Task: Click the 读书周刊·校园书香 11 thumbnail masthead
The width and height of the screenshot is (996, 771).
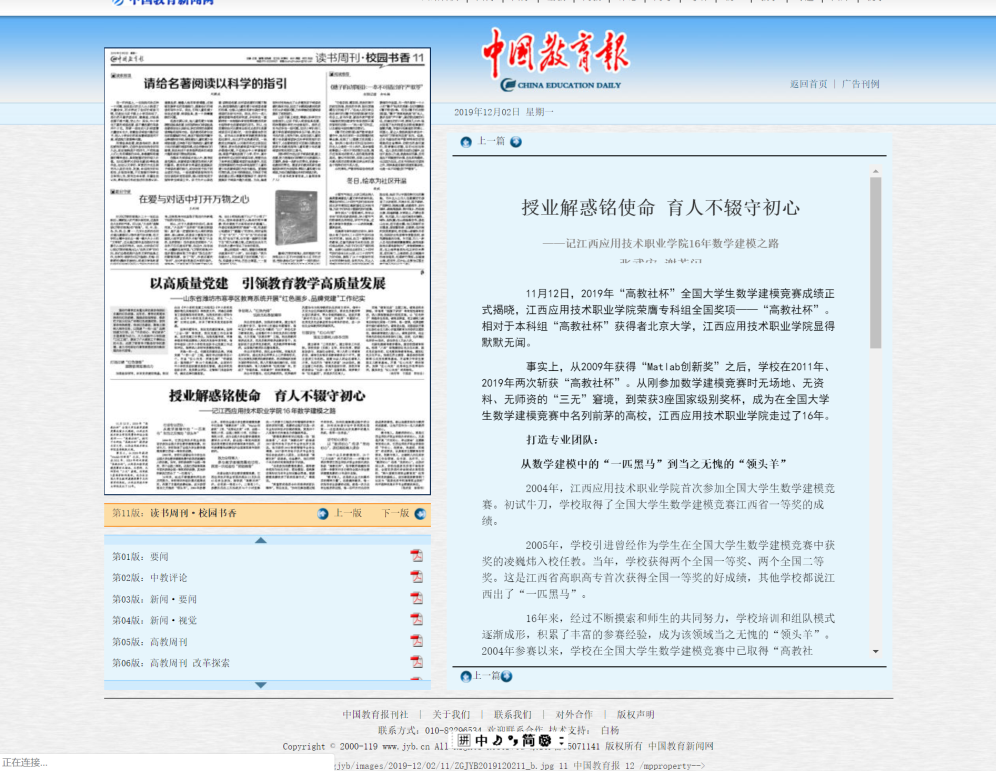Action: [370, 58]
